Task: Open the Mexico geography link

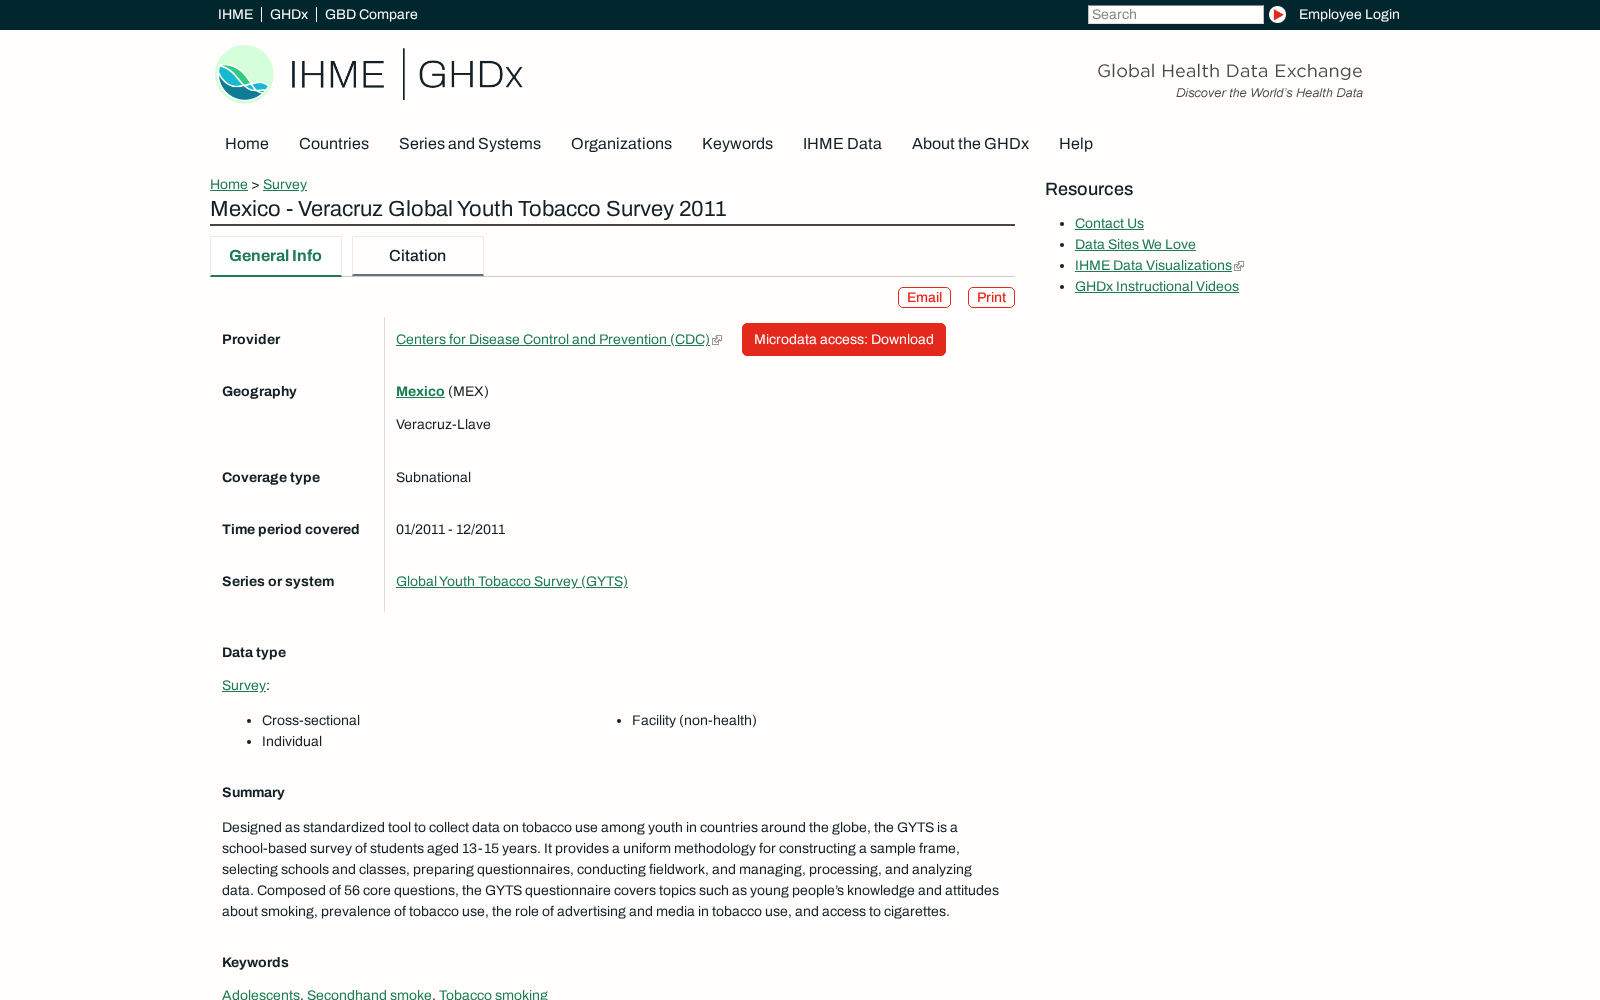Action: coord(420,392)
